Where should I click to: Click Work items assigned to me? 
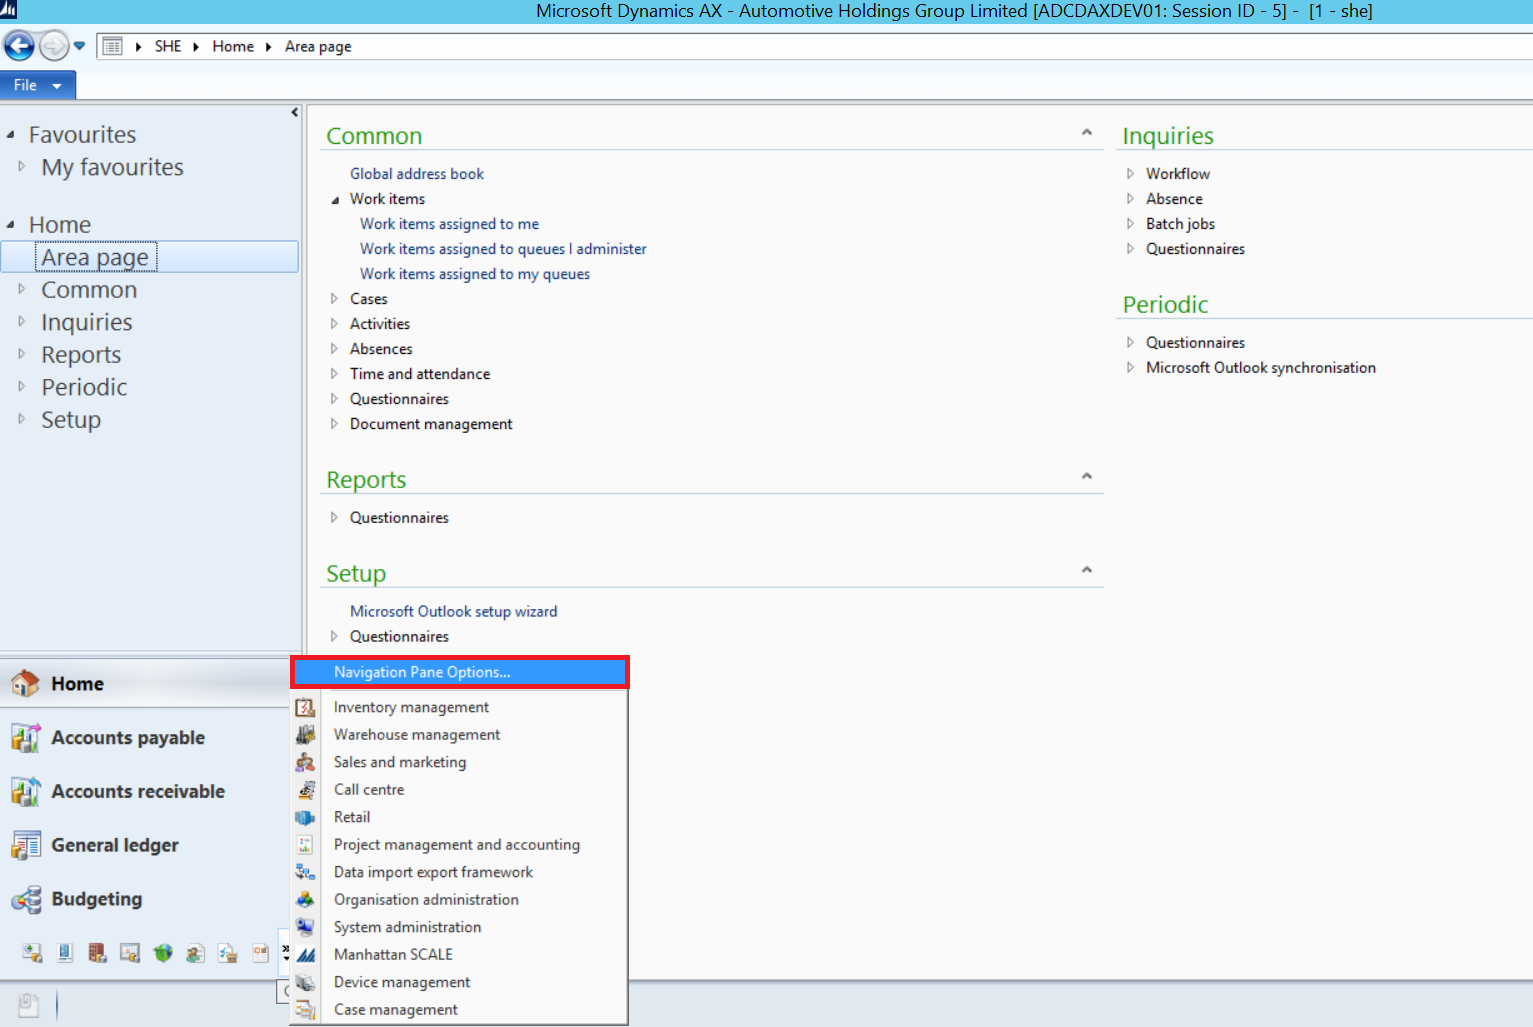tap(448, 223)
